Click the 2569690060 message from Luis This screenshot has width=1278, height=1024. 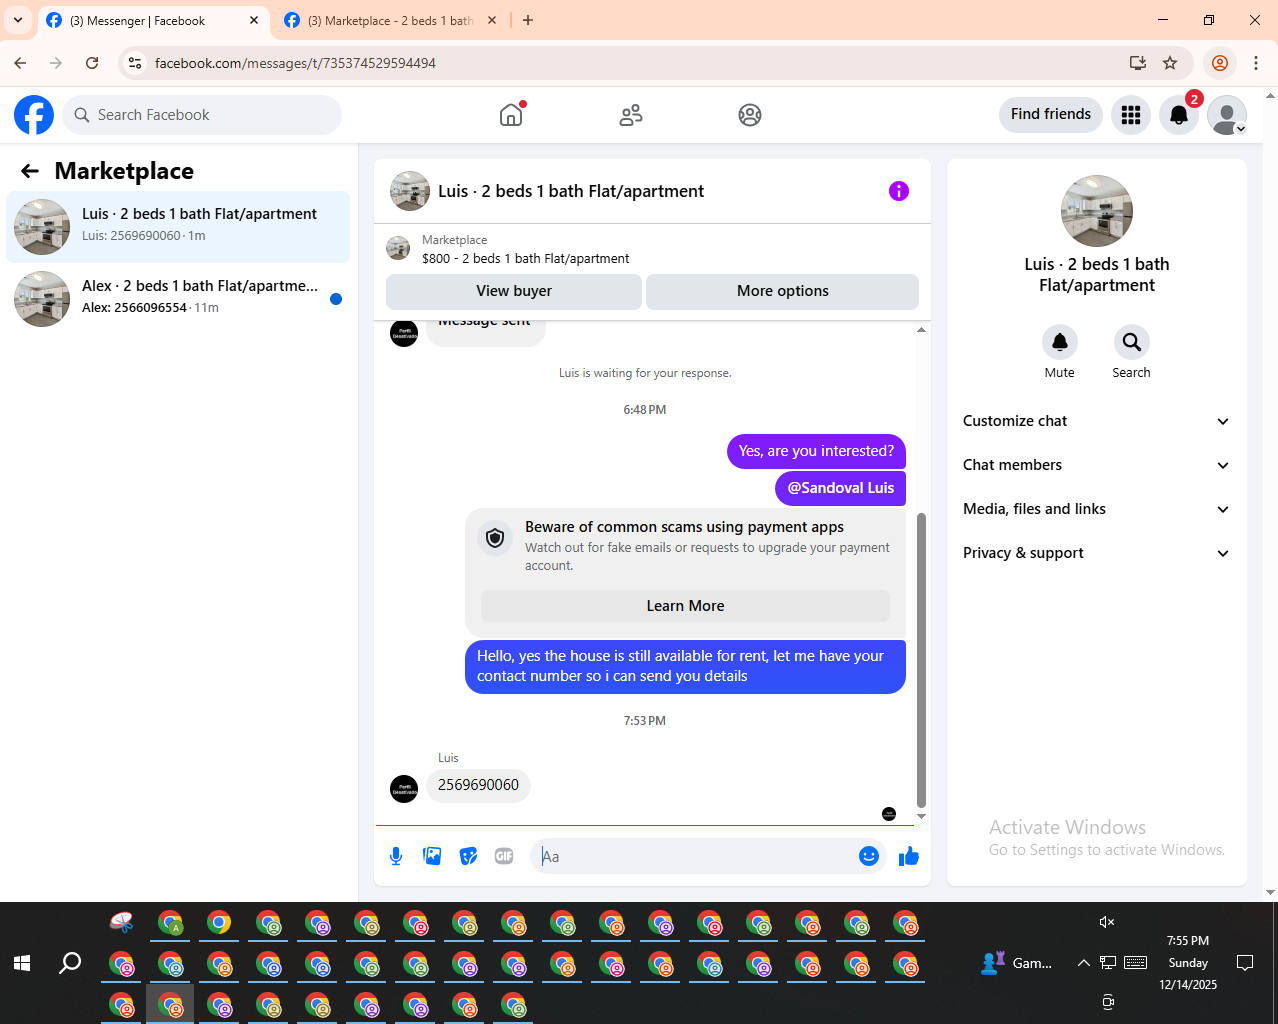478,785
